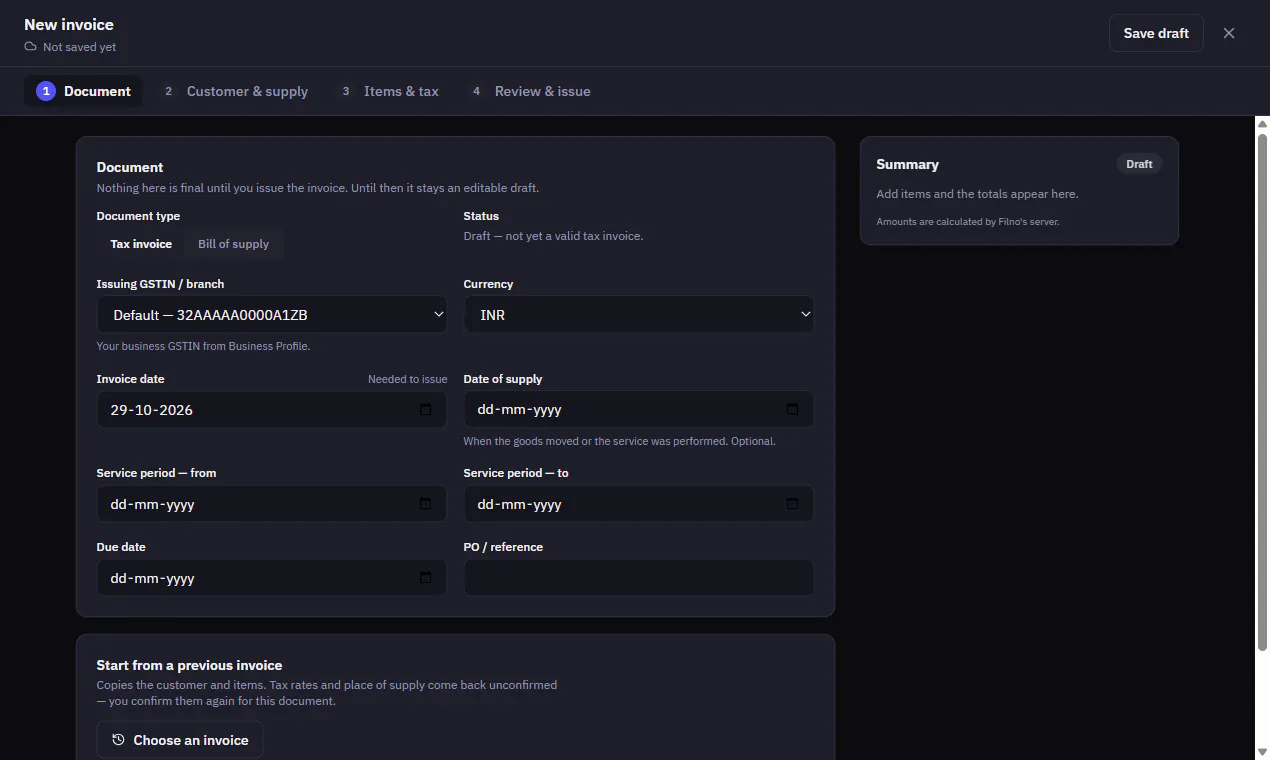The width and height of the screenshot is (1270, 760).
Task: Click 'Your business GSTIN from Business Profile.' text
Action: coord(203,346)
